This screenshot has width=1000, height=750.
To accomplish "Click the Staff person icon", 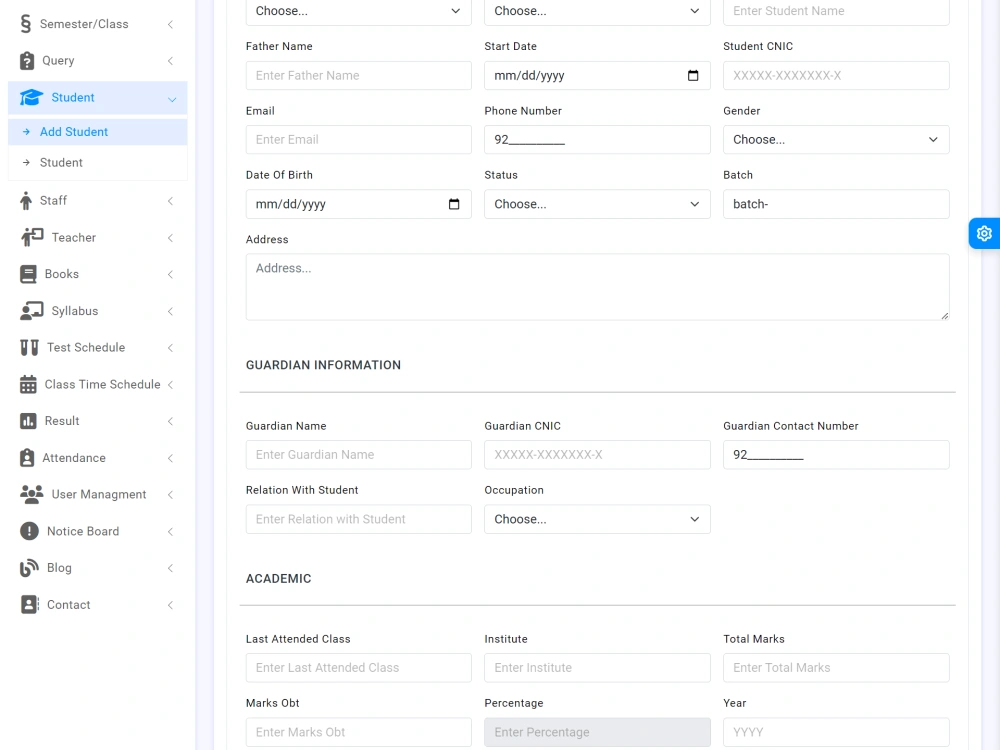I will (x=26, y=201).
